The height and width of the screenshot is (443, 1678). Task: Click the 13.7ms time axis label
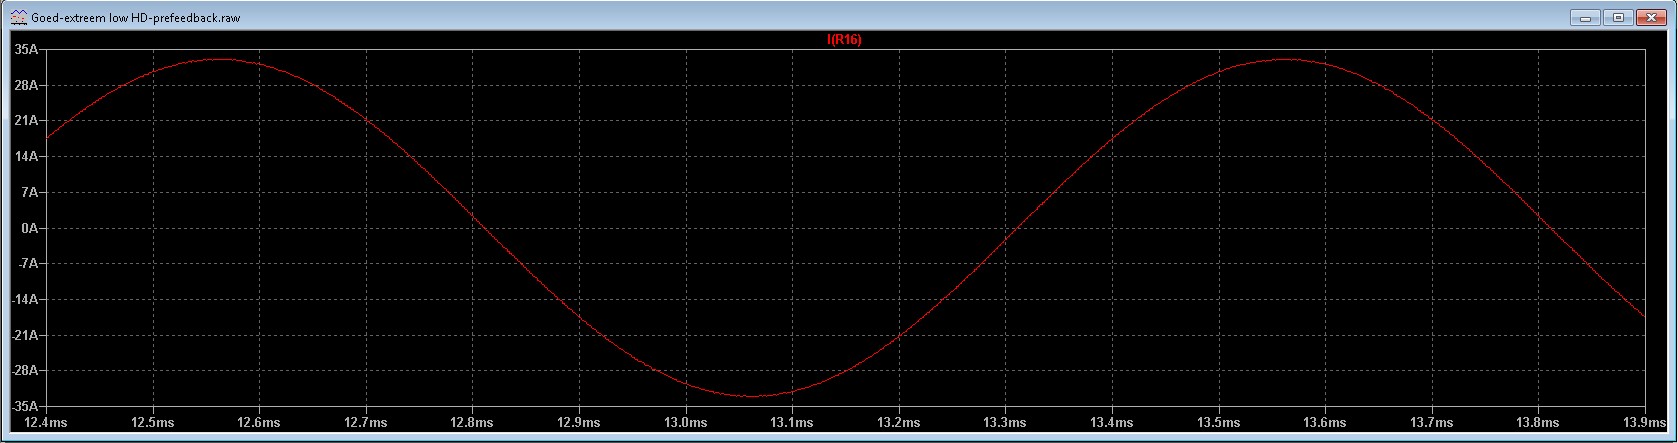coord(1432,423)
